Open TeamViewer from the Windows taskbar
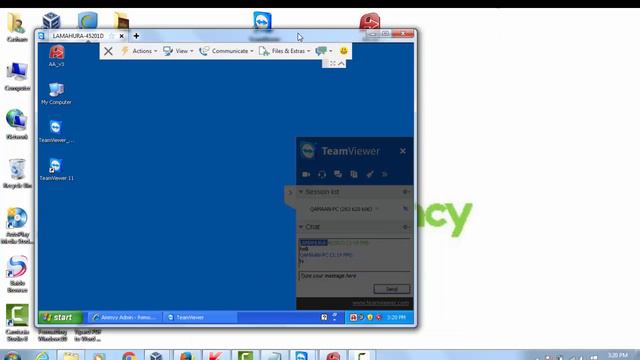 tap(302, 356)
